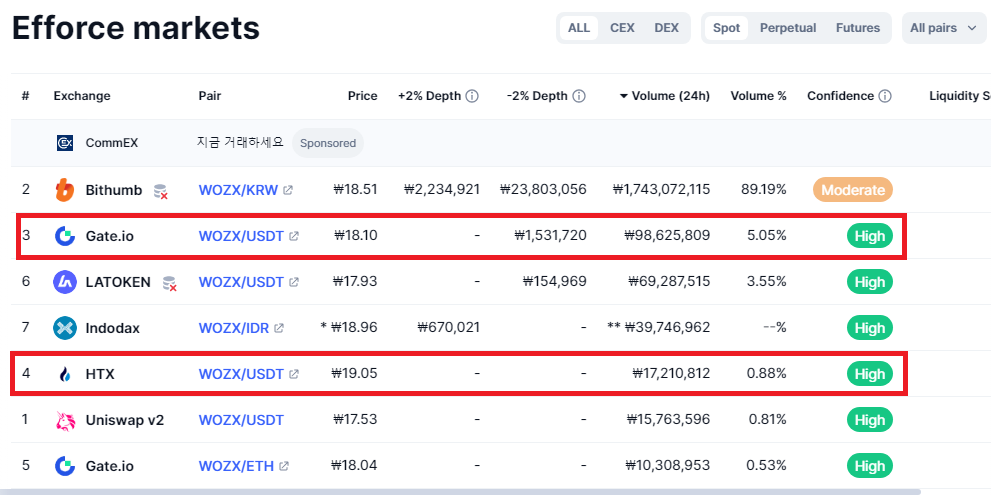Open Gate.io WOZX/USDT pair link

click(x=241, y=236)
